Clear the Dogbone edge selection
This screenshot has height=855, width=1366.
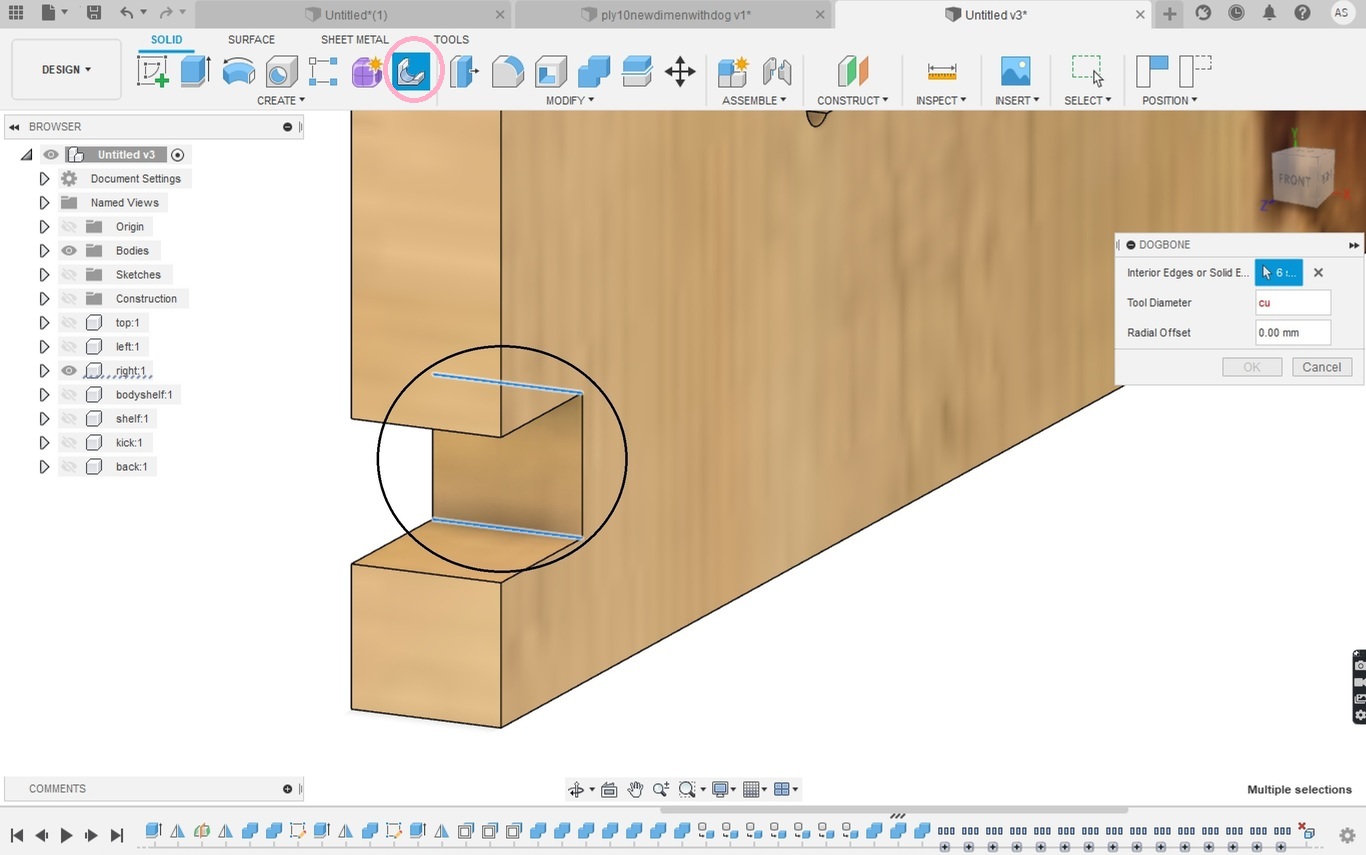1318,272
